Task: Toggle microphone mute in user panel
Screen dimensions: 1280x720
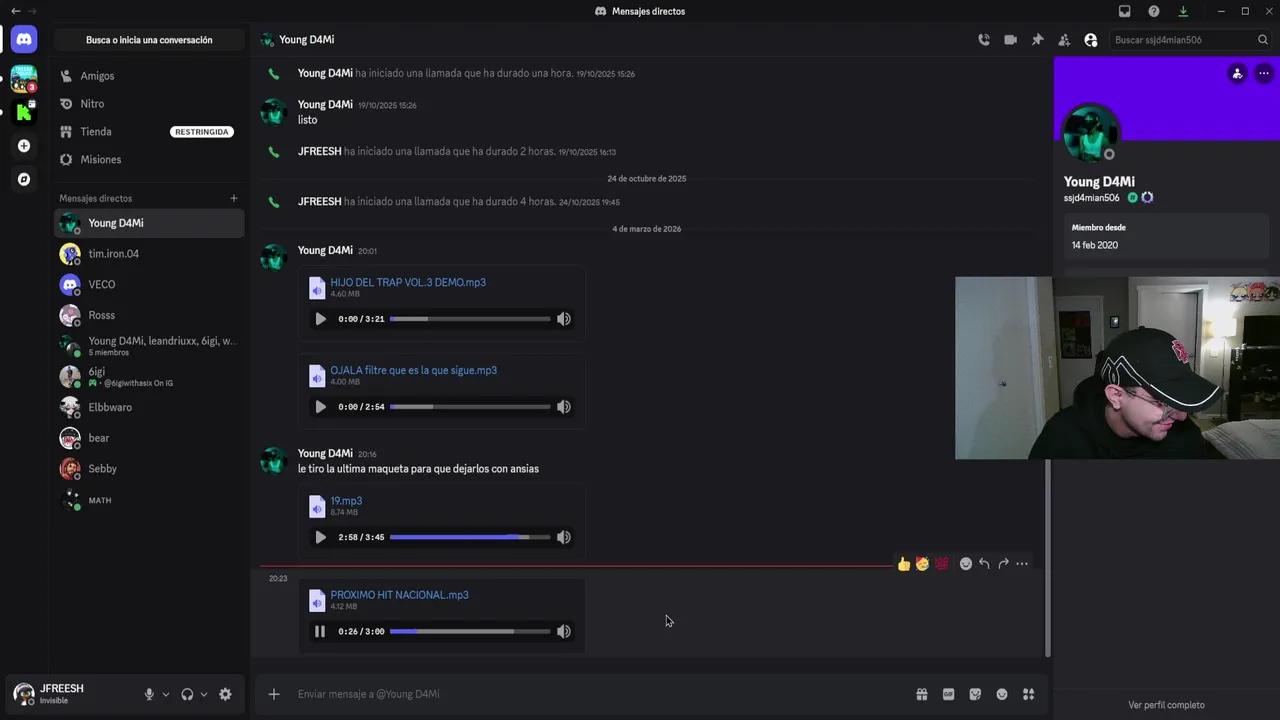Action: (149, 694)
